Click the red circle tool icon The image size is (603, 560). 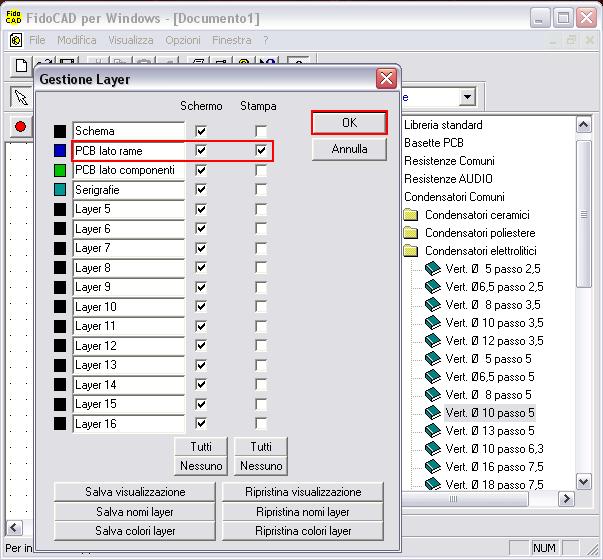20,126
